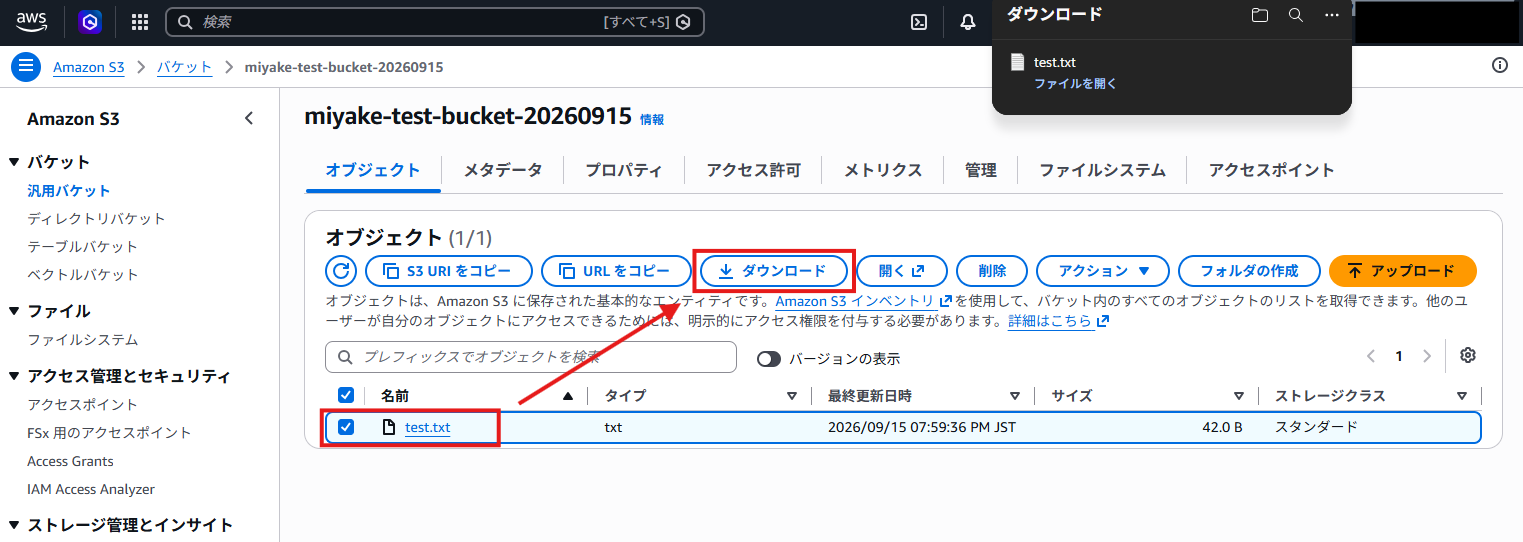The width and height of the screenshot is (1523, 542).
Task: Click Open file link in downloads popup
Action: [1075, 84]
